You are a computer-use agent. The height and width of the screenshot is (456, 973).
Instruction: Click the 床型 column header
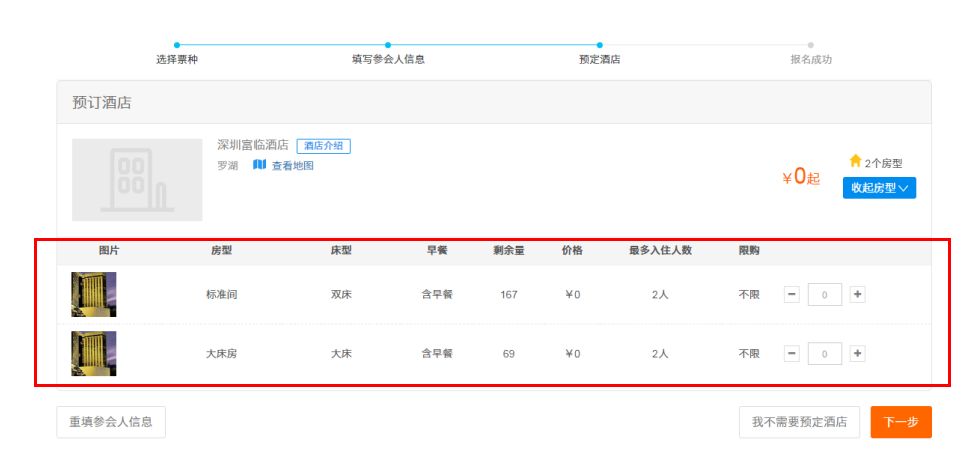[341, 251]
